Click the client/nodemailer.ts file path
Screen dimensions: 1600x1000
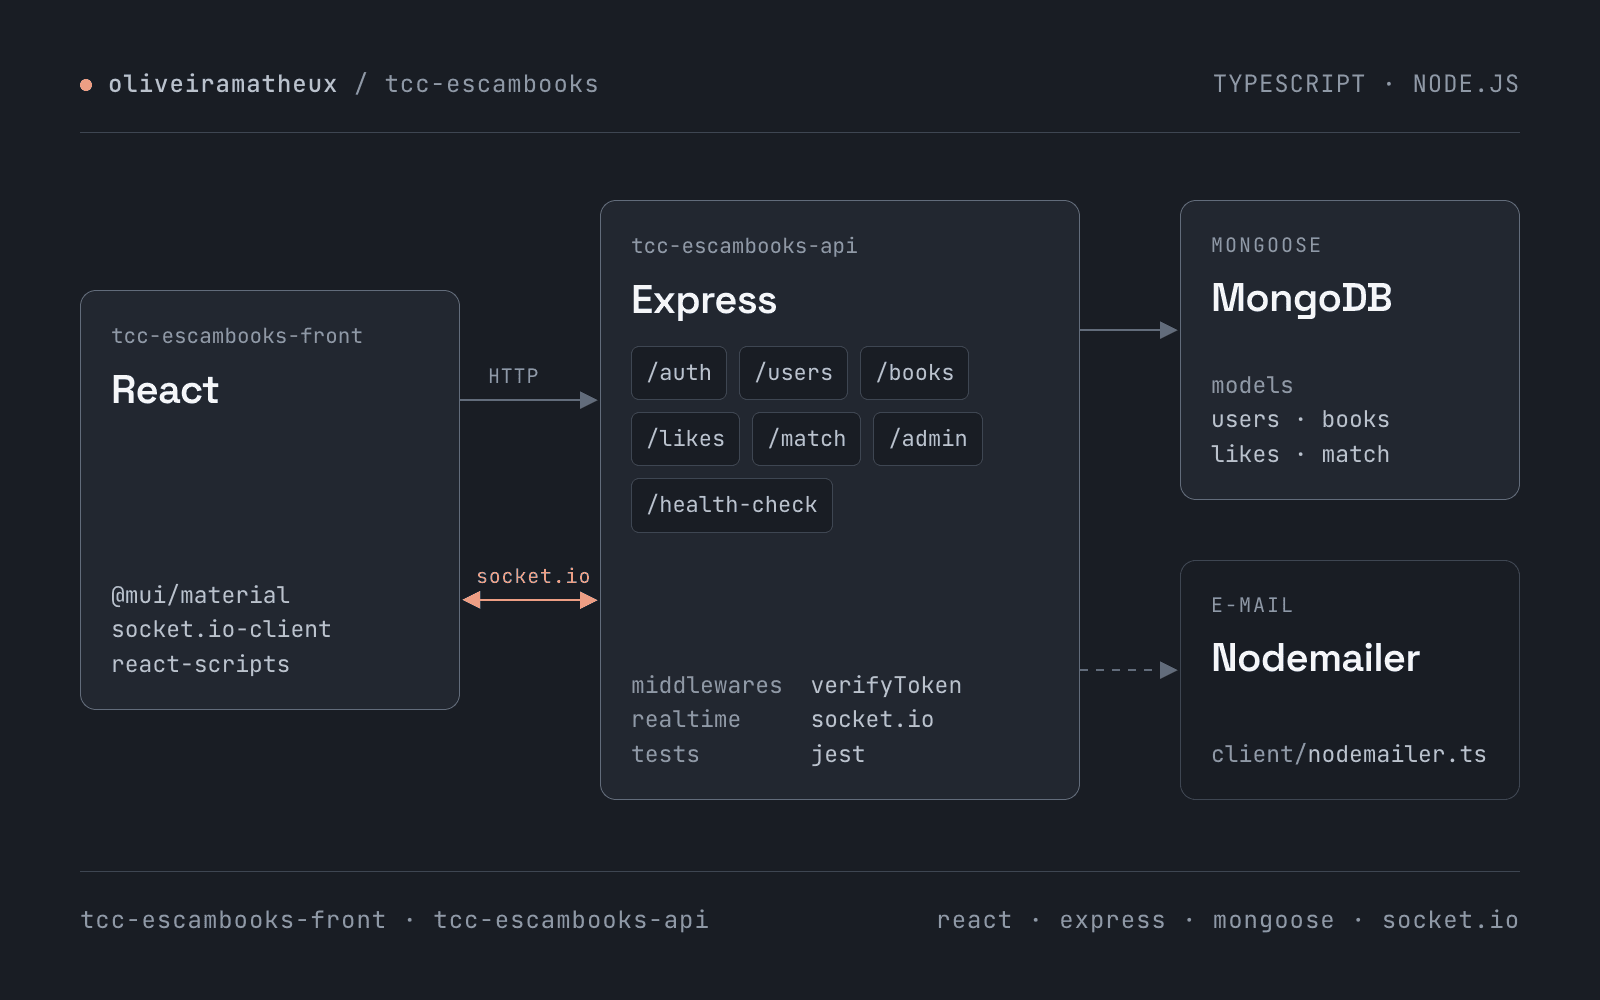pos(1348,754)
